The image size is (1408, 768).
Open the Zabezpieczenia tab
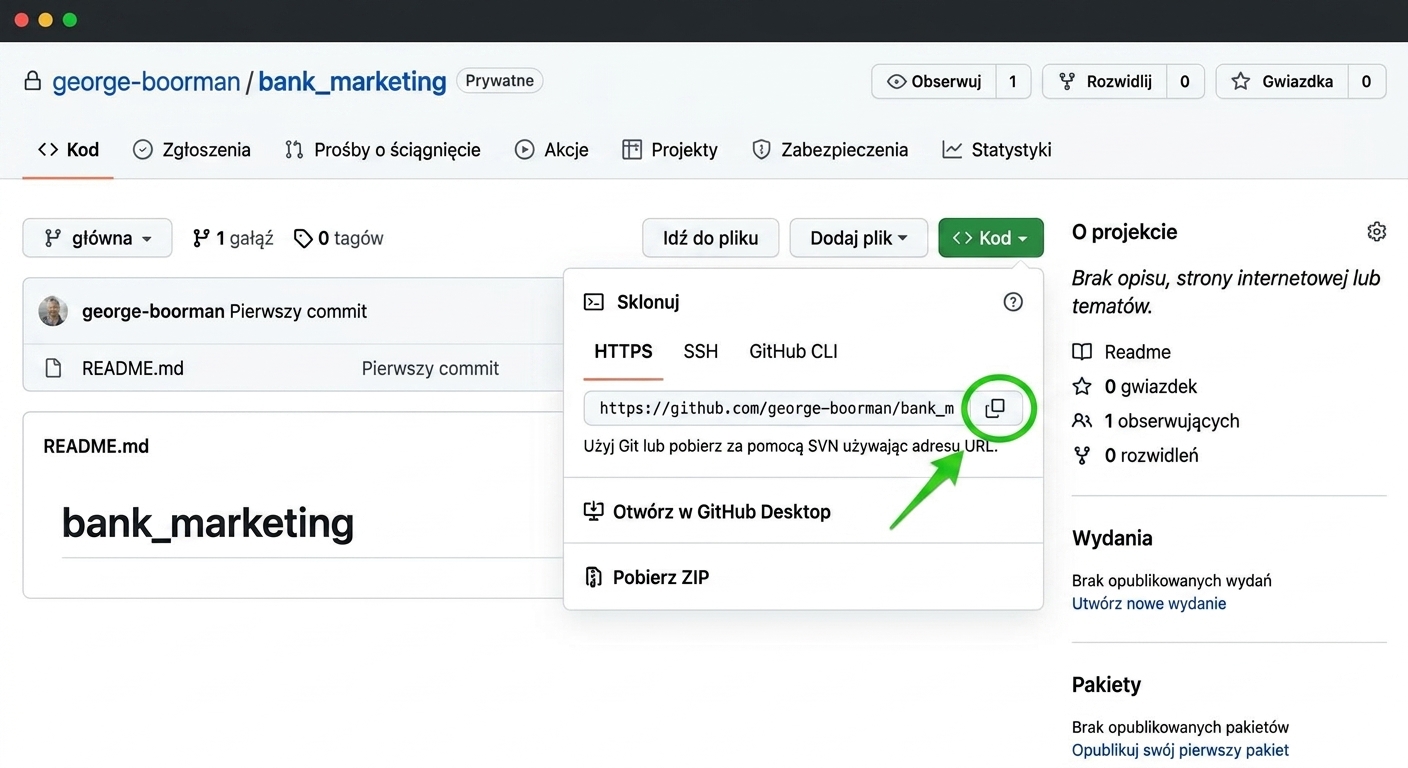point(830,150)
